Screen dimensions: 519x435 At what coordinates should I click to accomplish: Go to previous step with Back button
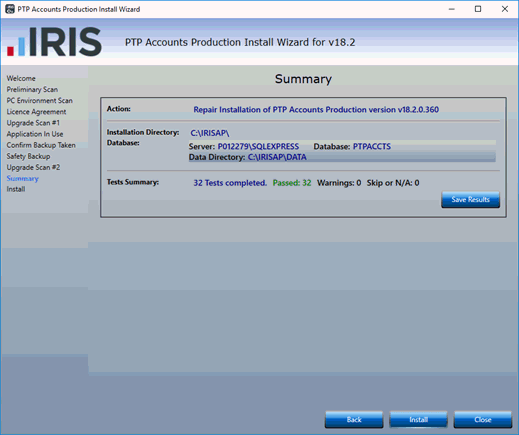coord(354,419)
